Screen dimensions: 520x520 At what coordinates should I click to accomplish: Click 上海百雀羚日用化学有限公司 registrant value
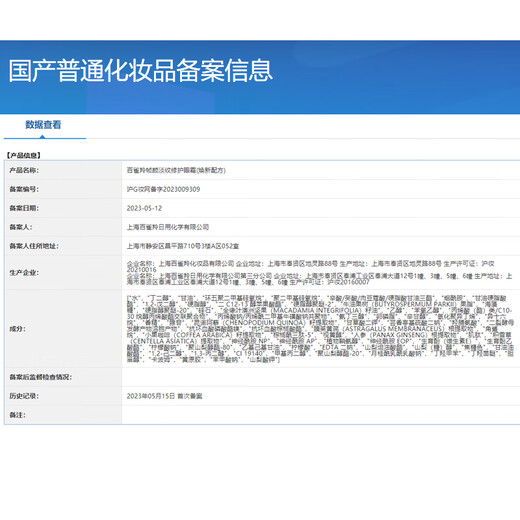168,227
